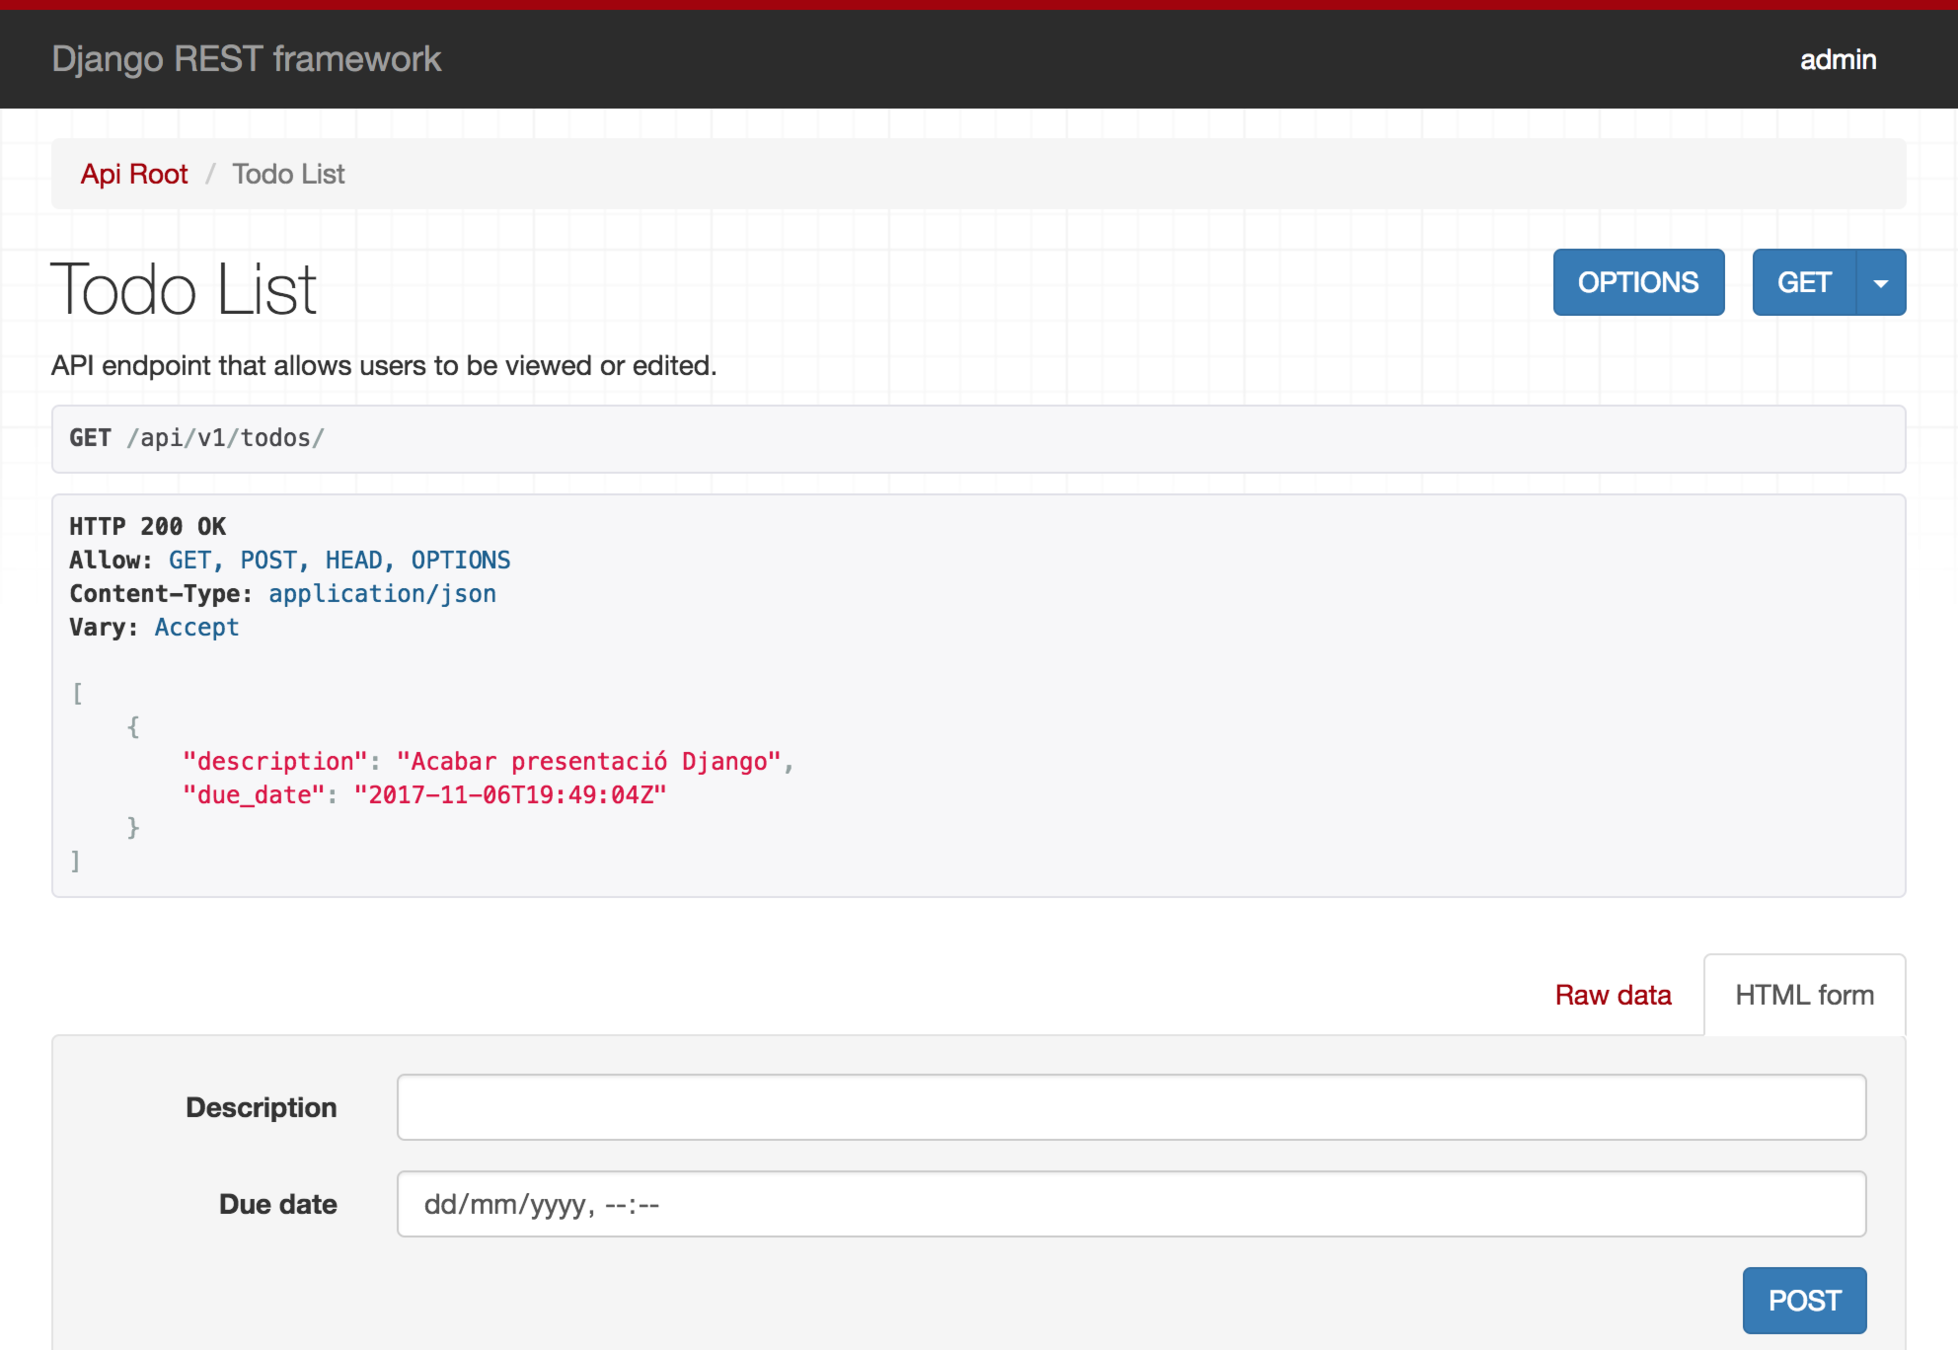
Task: Submit the form with POST button
Action: tap(1803, 1300)
